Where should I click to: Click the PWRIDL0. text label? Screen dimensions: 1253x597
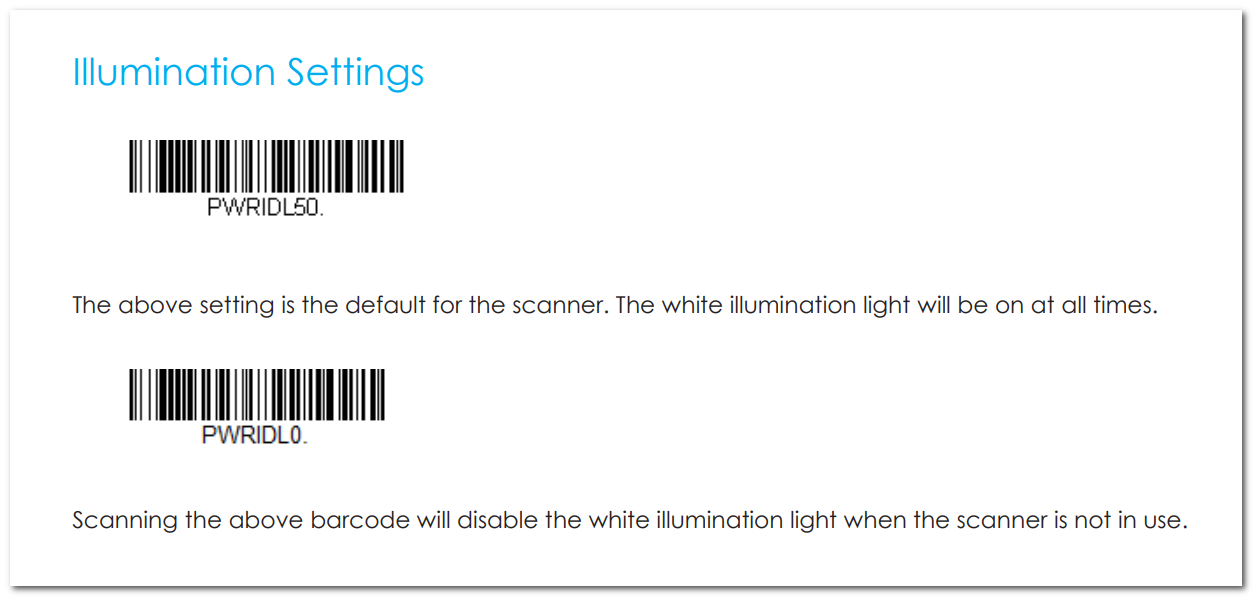click(255, 437)
